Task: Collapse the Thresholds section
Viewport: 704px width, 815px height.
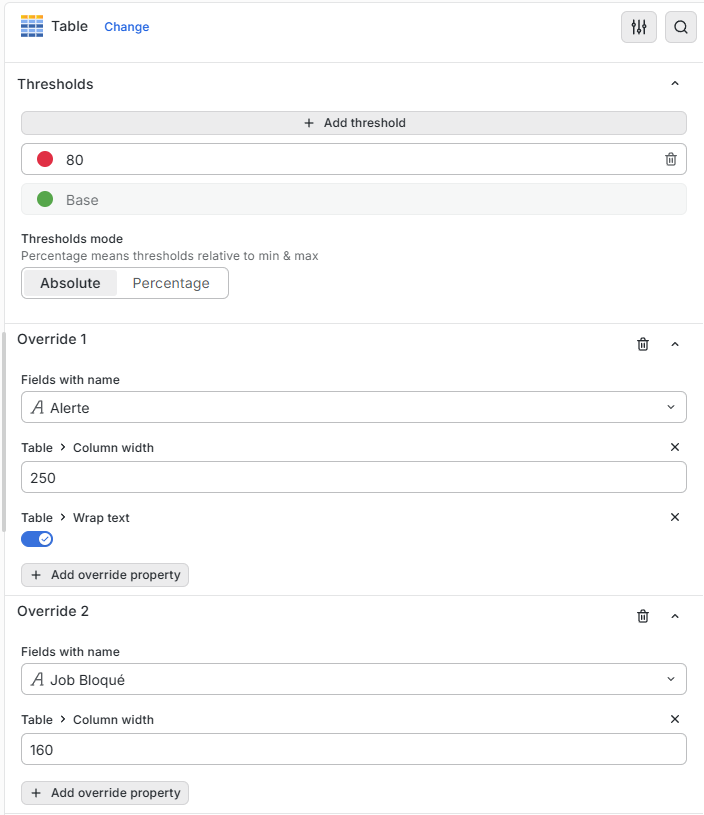Action: (x=675, y=84)
